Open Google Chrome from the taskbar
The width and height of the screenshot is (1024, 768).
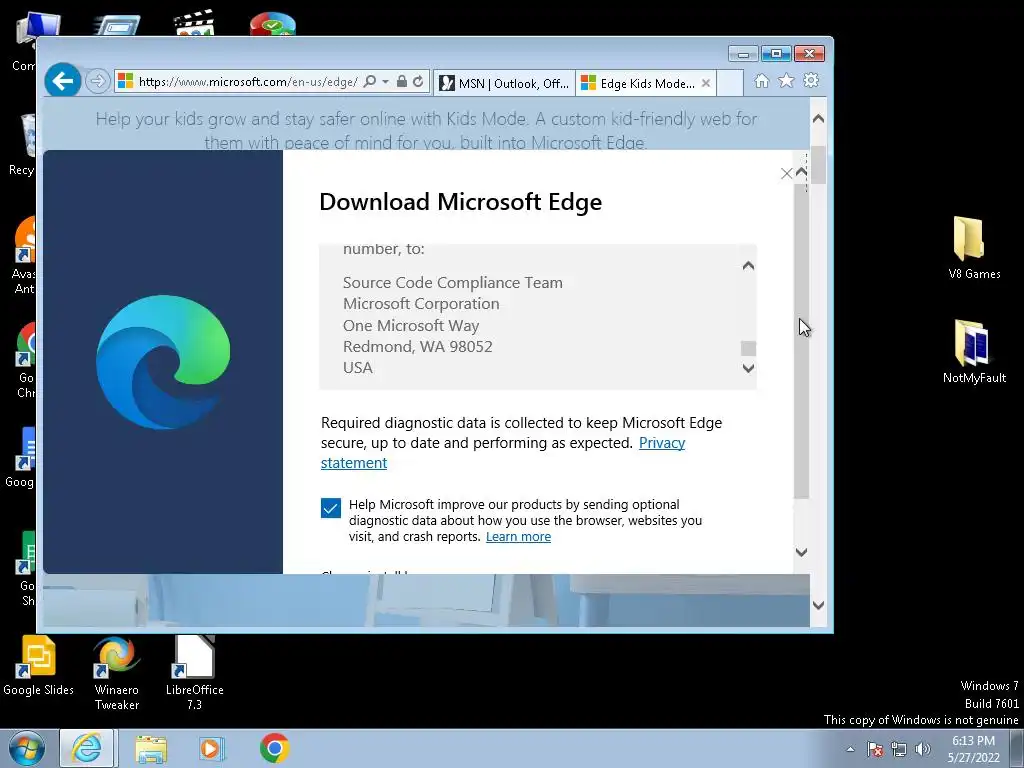[274, 748]
